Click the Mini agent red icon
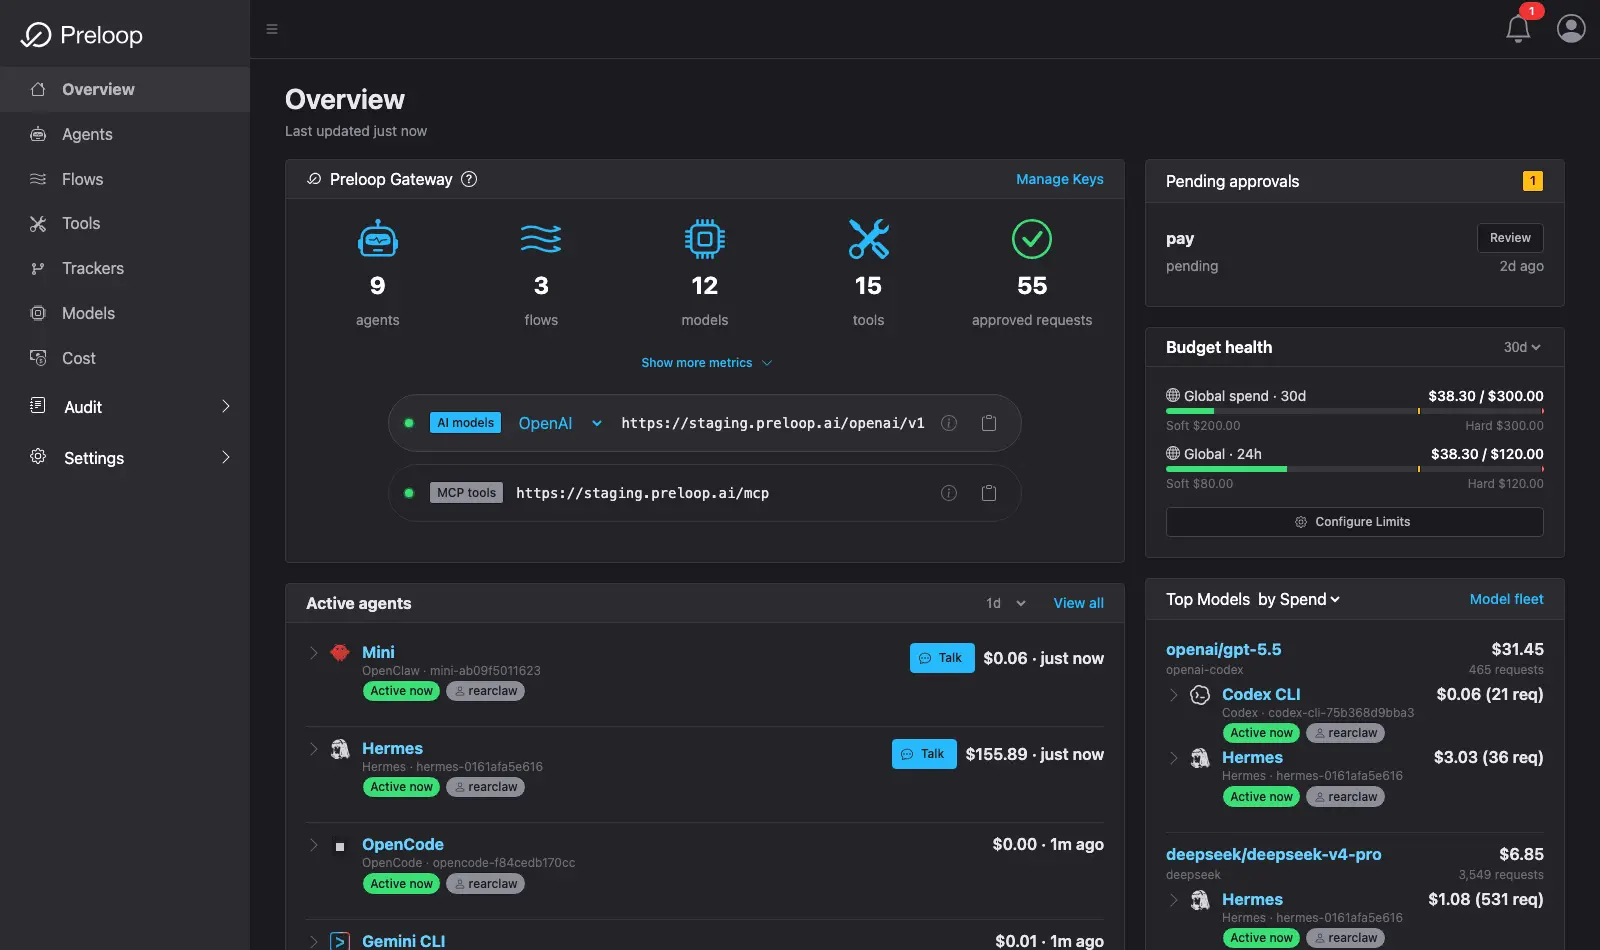The image size is (1600, 950). coord(340,653)
